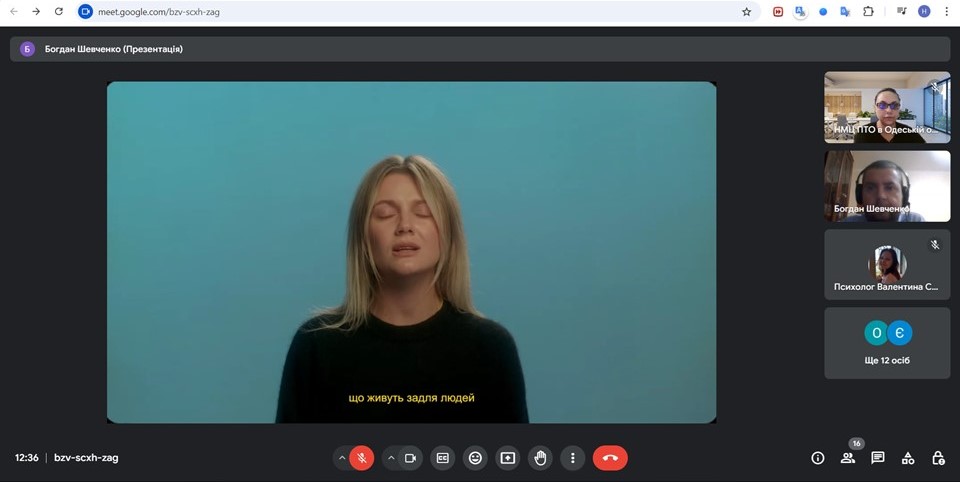Open the activities panel
Image resolution: width=960 pixels, height=482 pixels.
pos(908,458)
